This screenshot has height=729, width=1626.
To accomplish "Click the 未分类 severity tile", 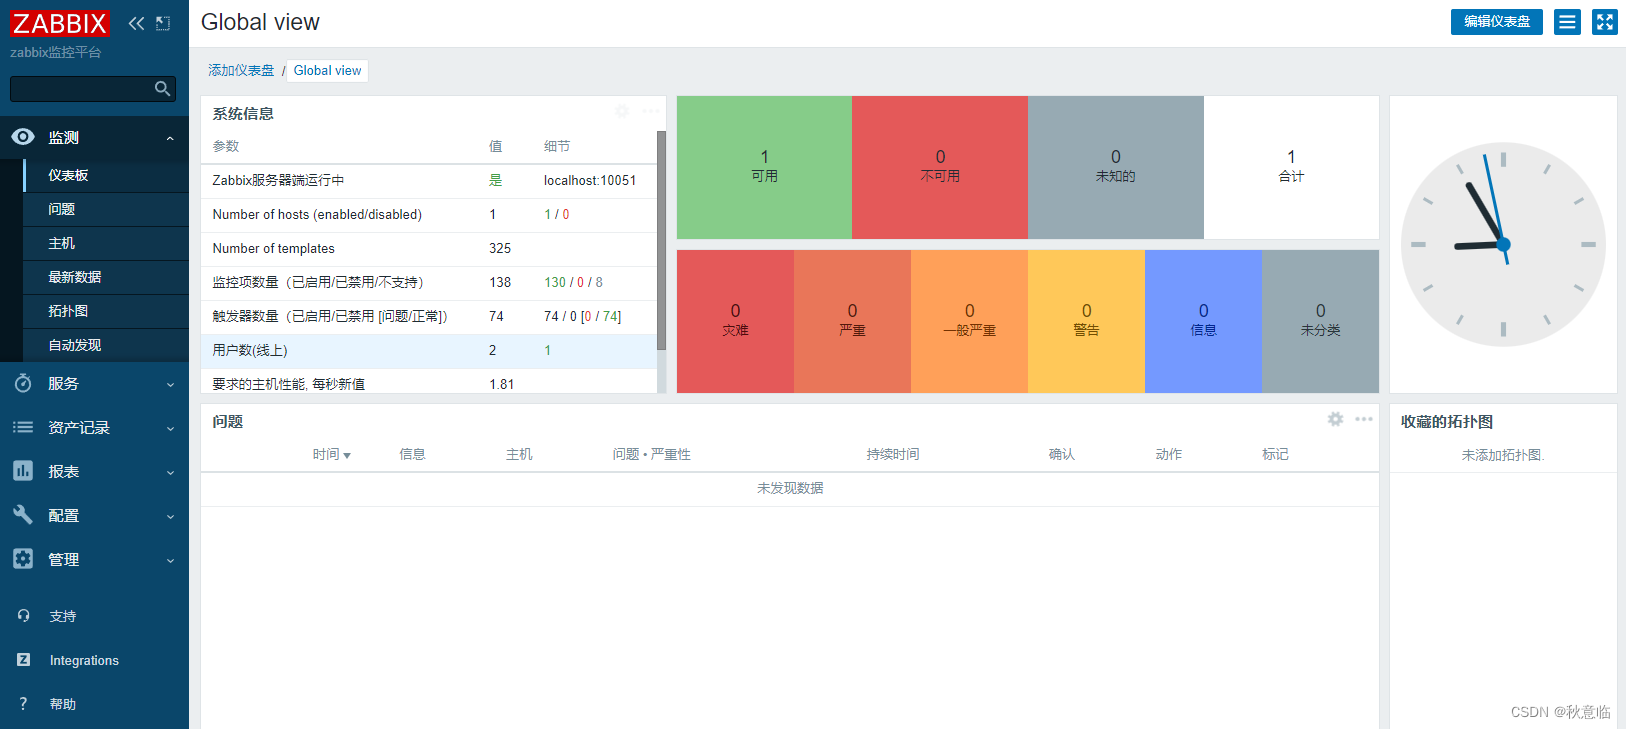I will point(1320,321).
